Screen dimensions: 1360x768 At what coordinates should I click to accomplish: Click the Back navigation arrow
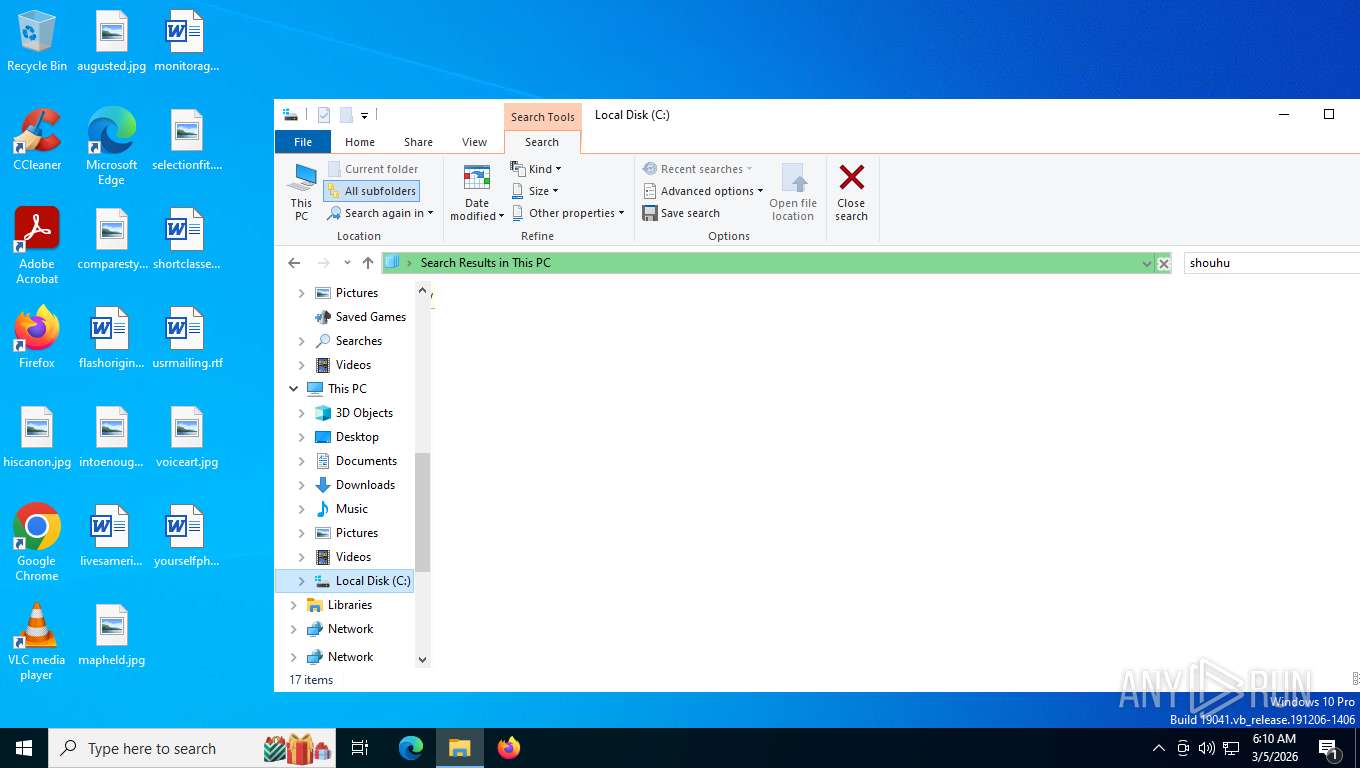(294, 263)
